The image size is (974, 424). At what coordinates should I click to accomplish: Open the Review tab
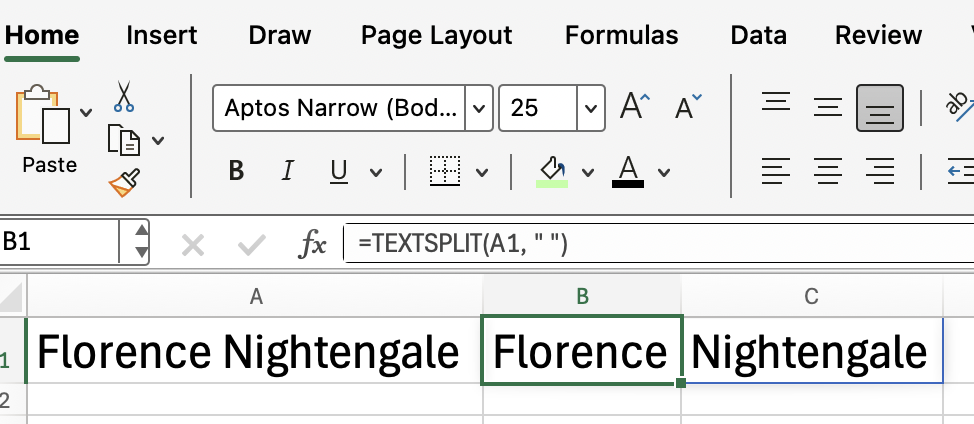(x=878, y=35)
